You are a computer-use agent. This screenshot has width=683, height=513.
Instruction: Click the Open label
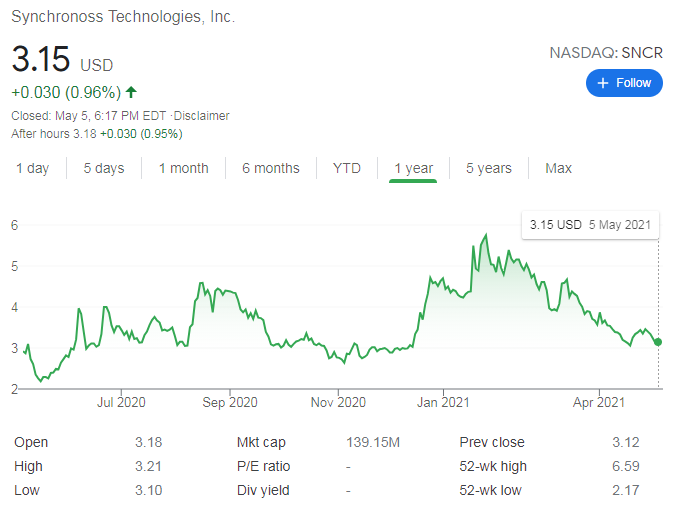click(x=31, y=442)
